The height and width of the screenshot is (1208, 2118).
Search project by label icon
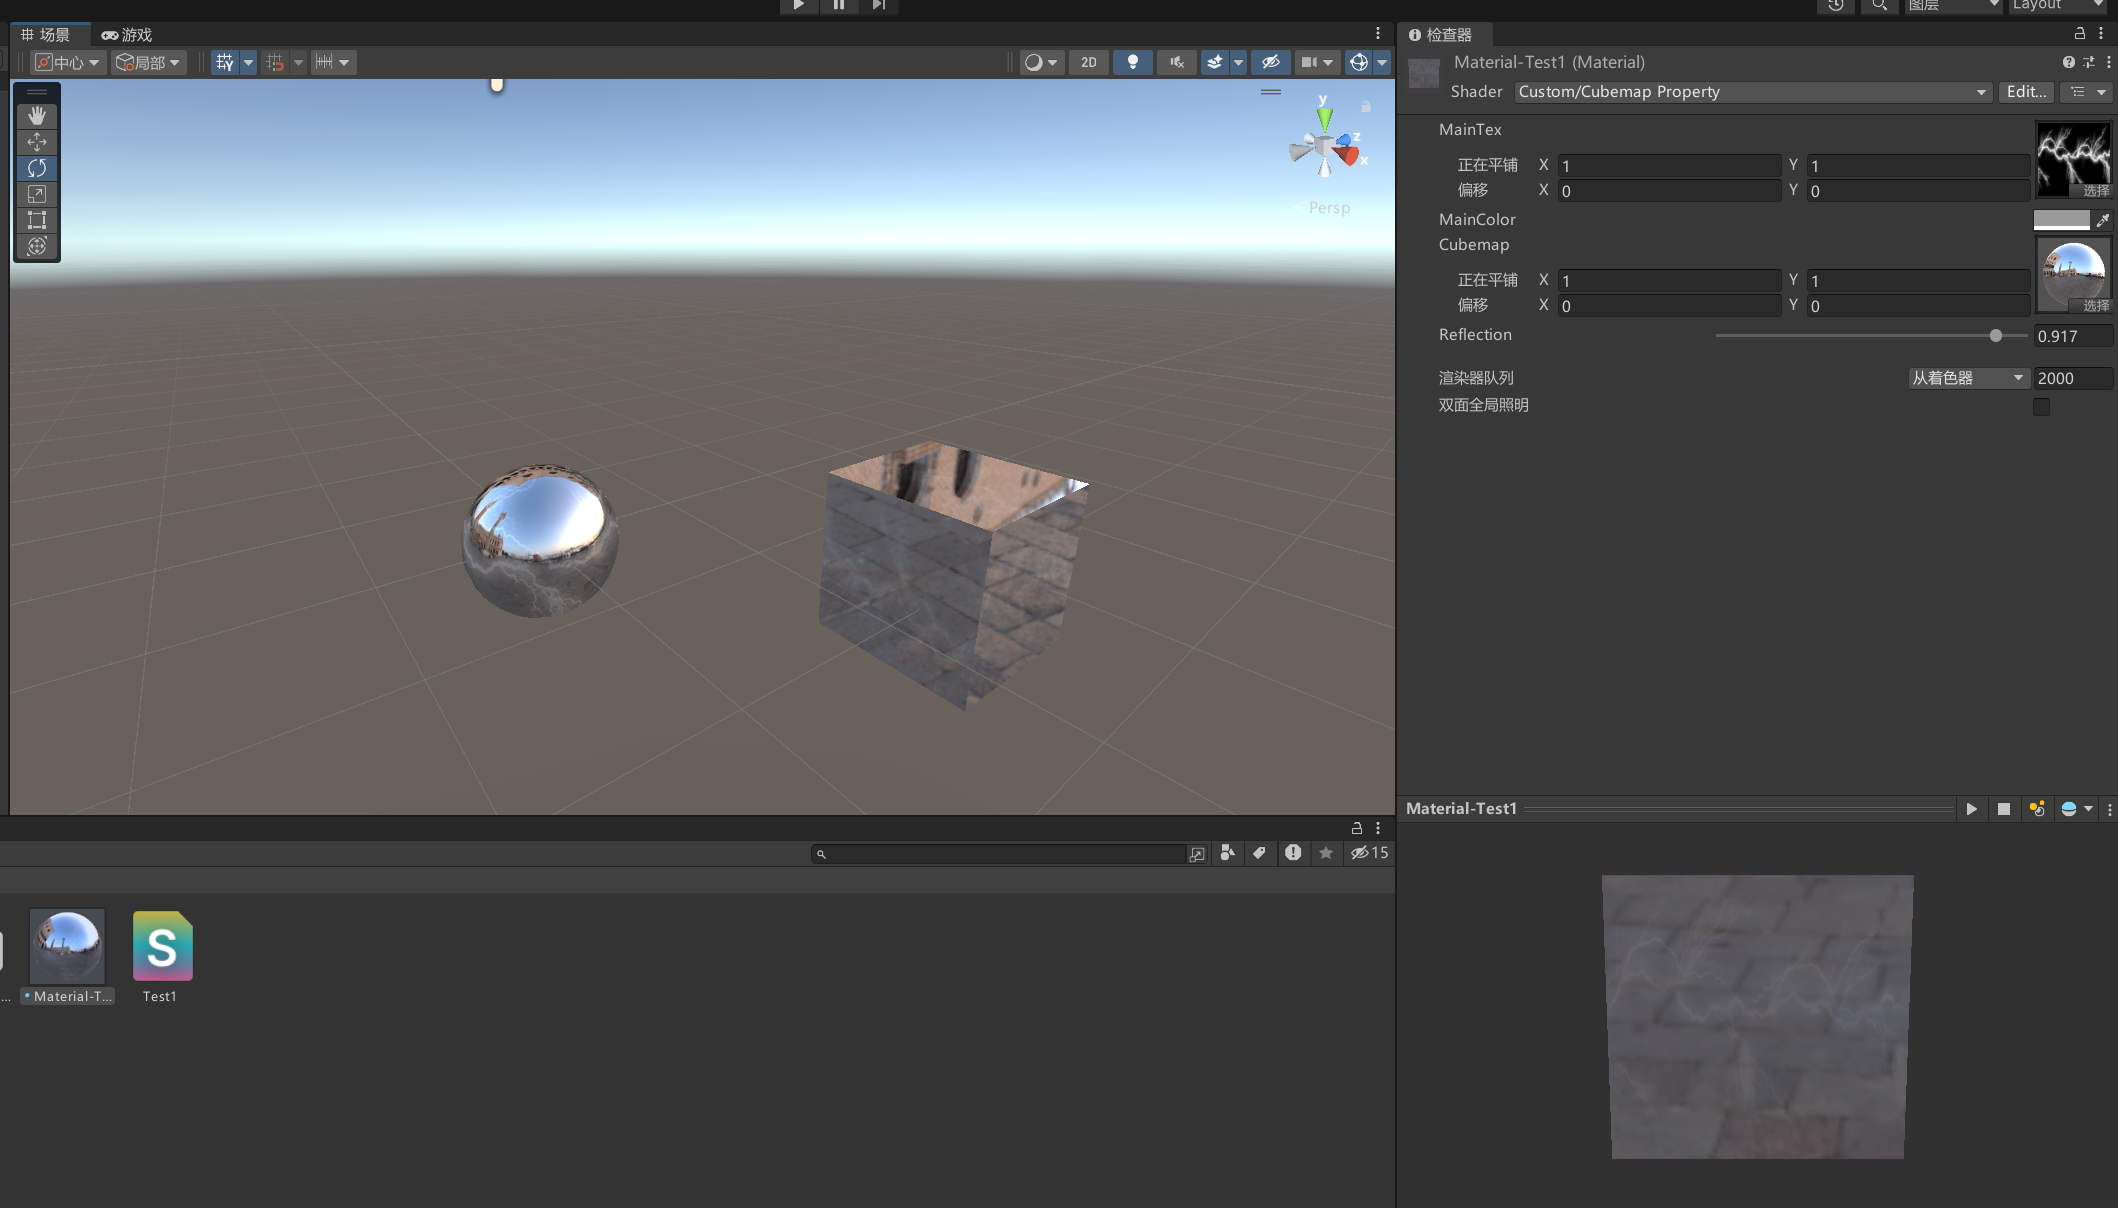tap(1260, 853)
